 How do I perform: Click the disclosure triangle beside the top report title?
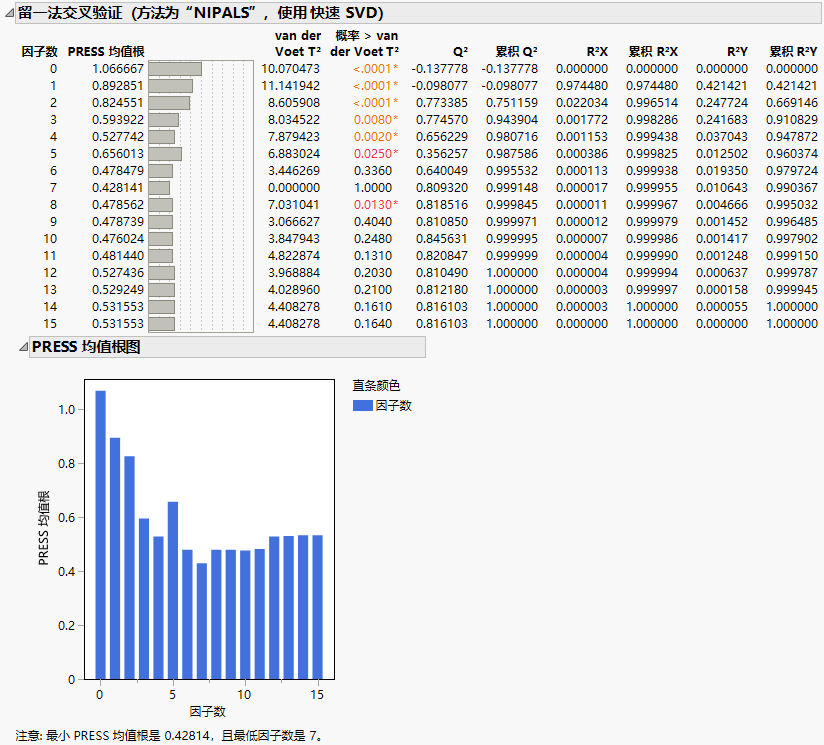[10, 13]
